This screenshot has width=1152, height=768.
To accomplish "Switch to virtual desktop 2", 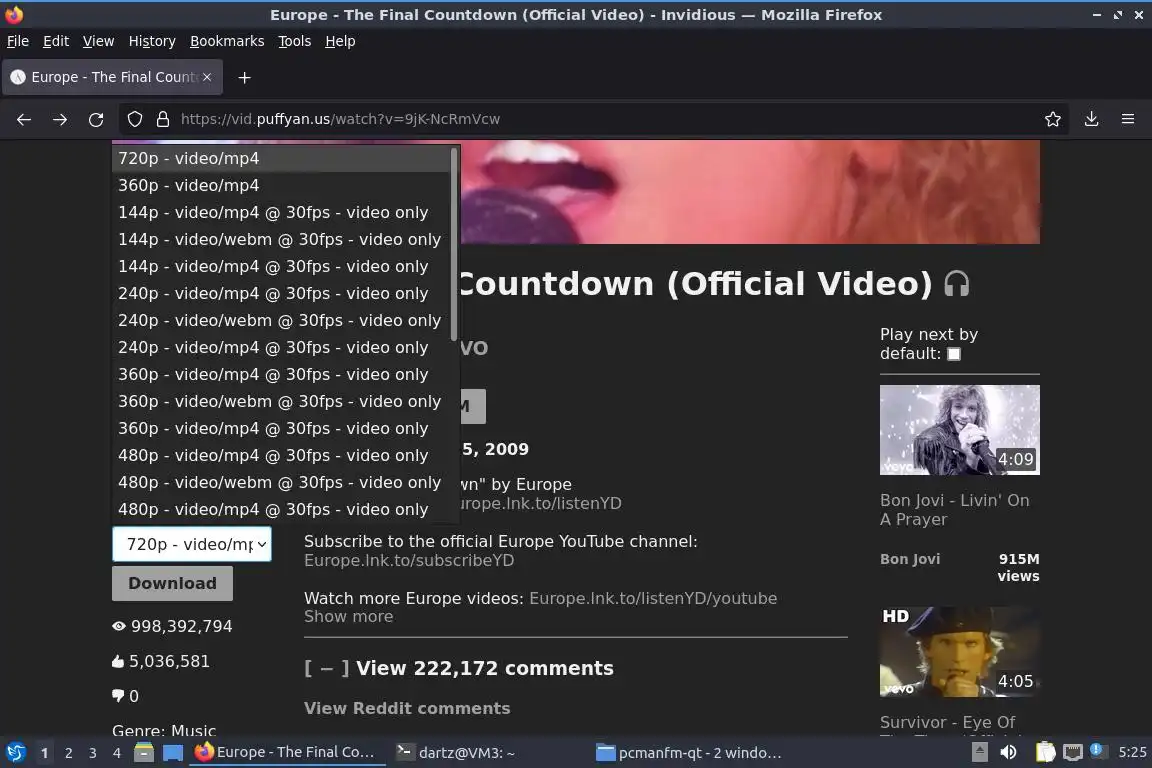I will [68, 753].
